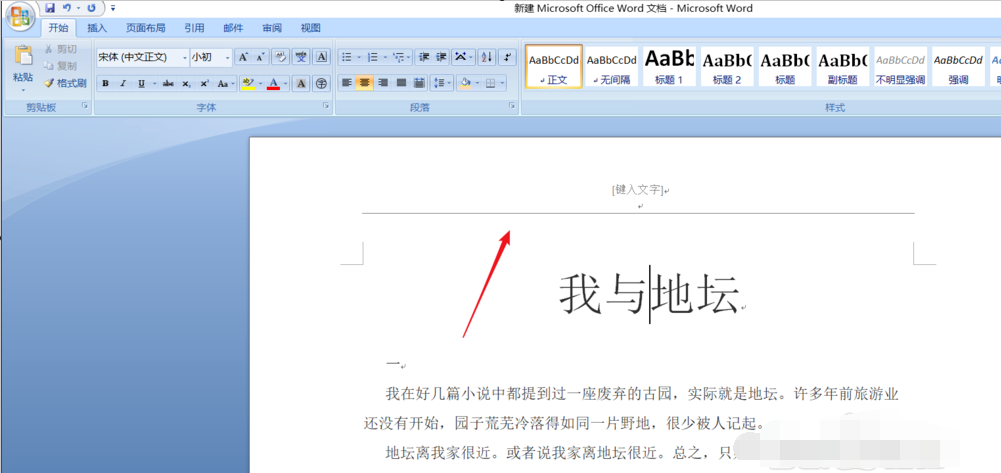Show or hide paragraph marks
This screenshot has width=1001, height=473.
point(508,57)
